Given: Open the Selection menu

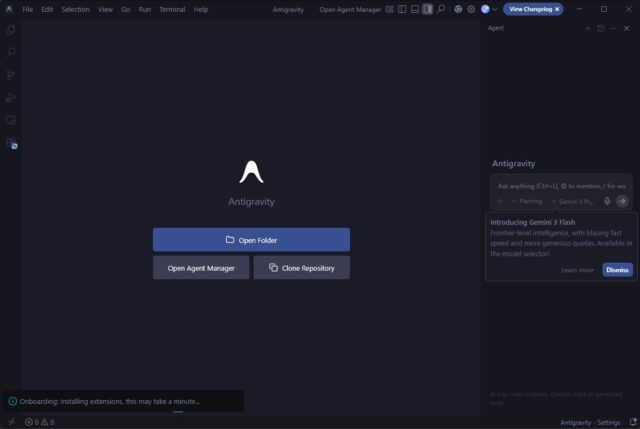Looking at the screenshot, I should [75, 9].
